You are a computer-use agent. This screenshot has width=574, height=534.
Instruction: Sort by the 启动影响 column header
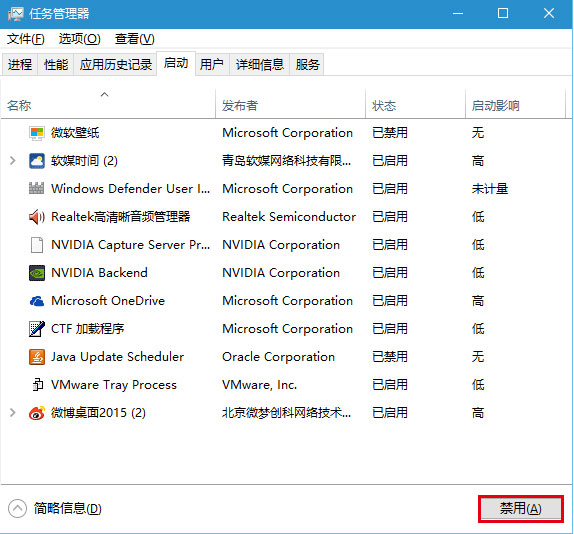coord(515,105)
